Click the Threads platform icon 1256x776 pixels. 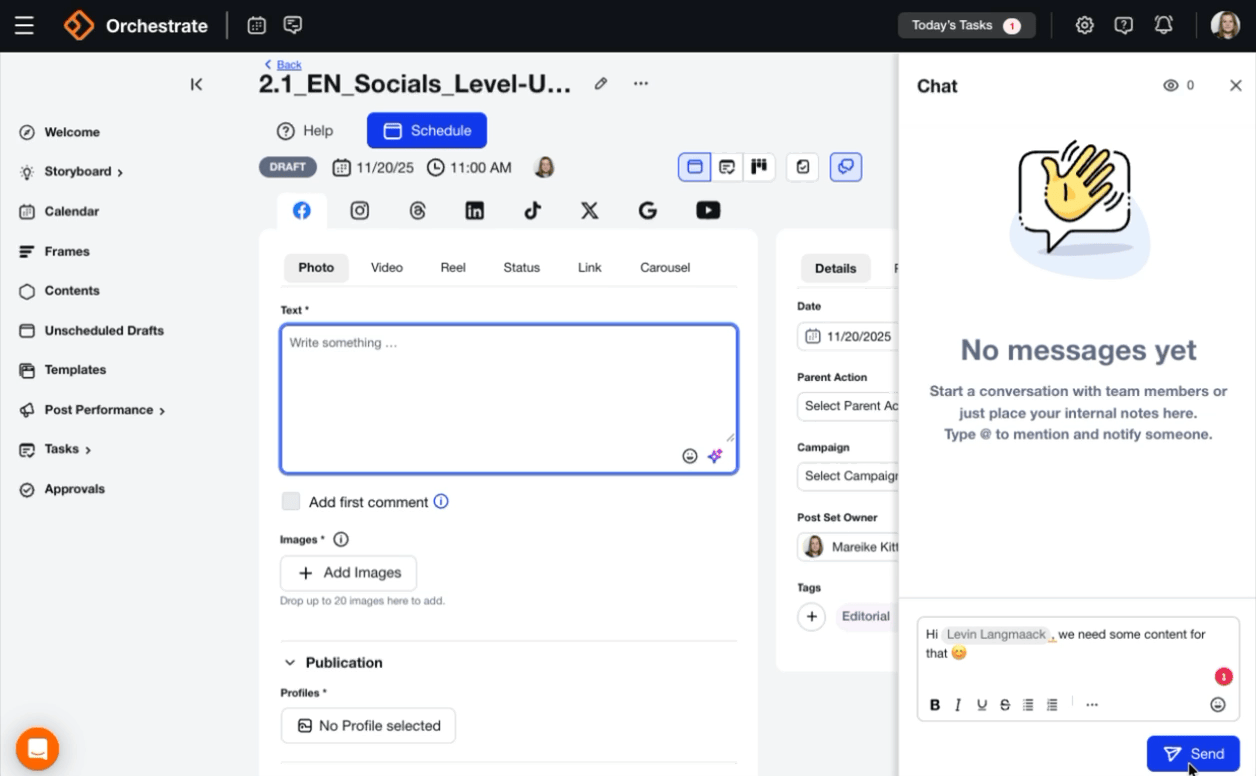click(418, 210)
